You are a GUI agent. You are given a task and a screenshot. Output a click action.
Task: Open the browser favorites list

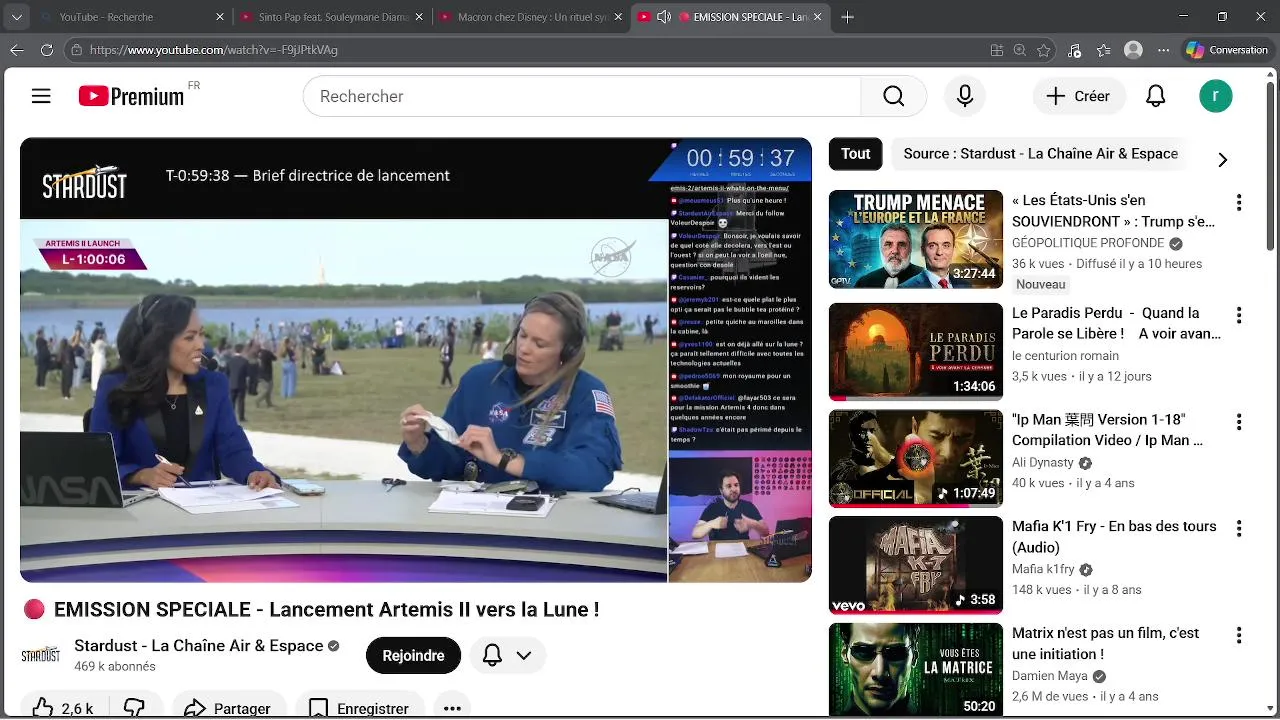pyautogui.click(x=1103, y=50)
